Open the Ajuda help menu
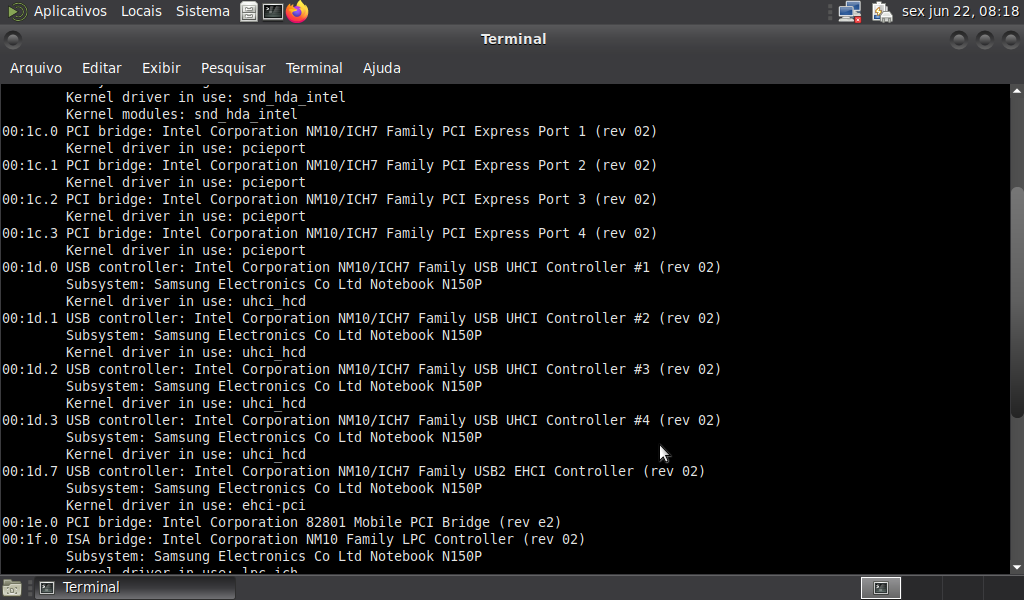 coord(381,68)
